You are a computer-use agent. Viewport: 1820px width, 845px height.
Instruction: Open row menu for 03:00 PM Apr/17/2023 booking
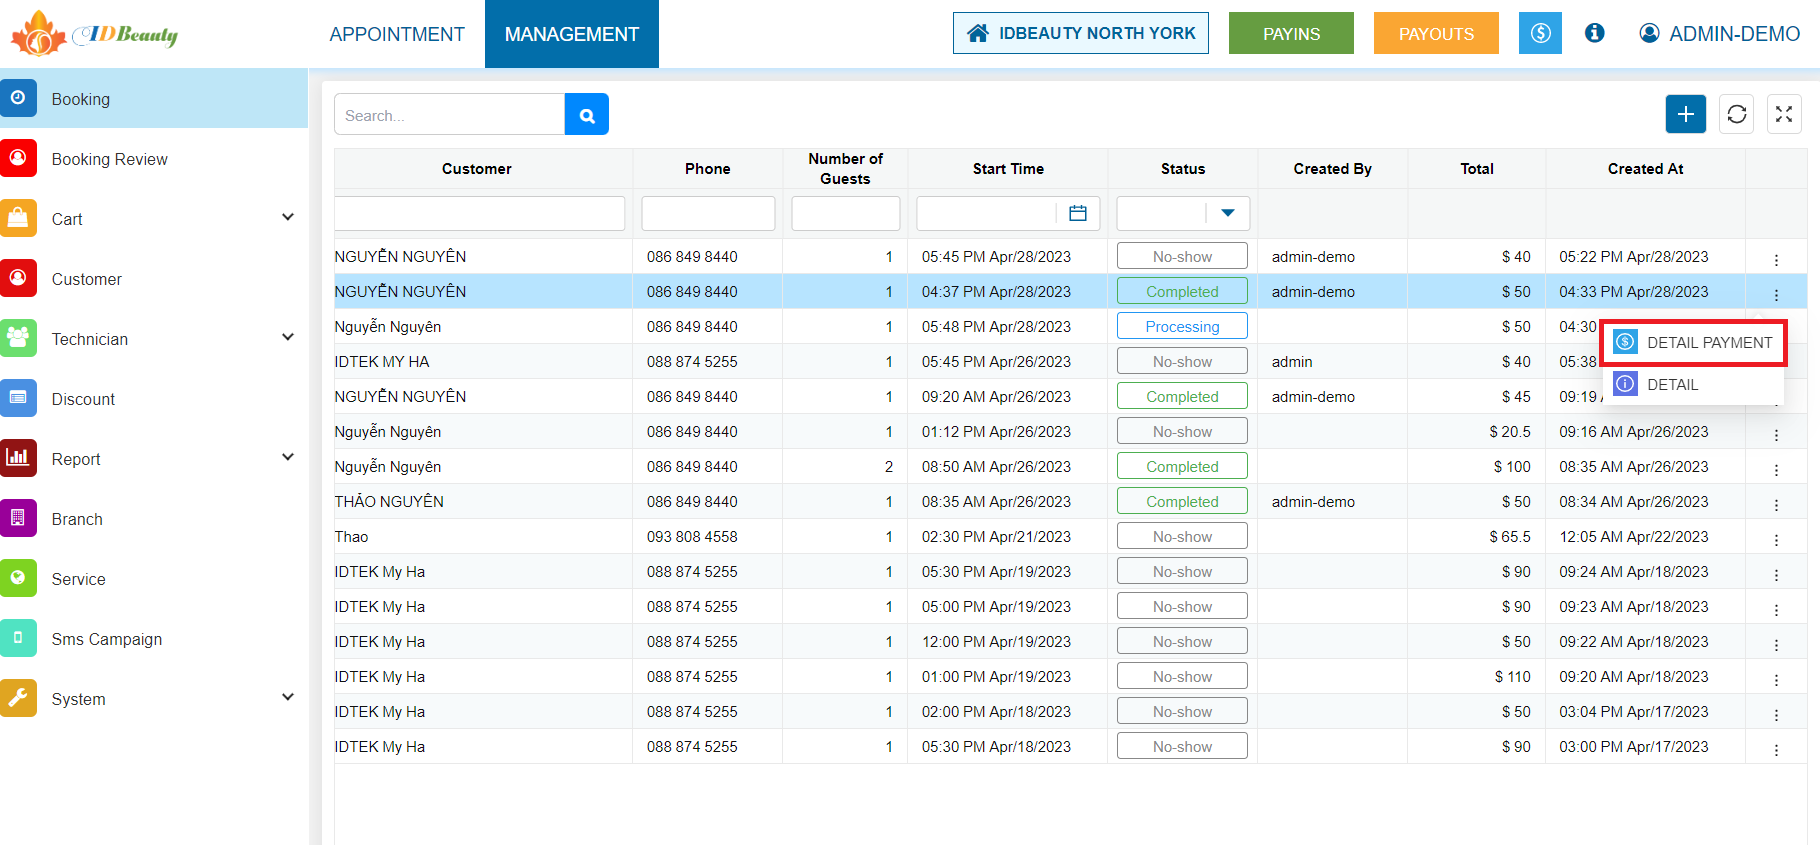coord(1776,750)
